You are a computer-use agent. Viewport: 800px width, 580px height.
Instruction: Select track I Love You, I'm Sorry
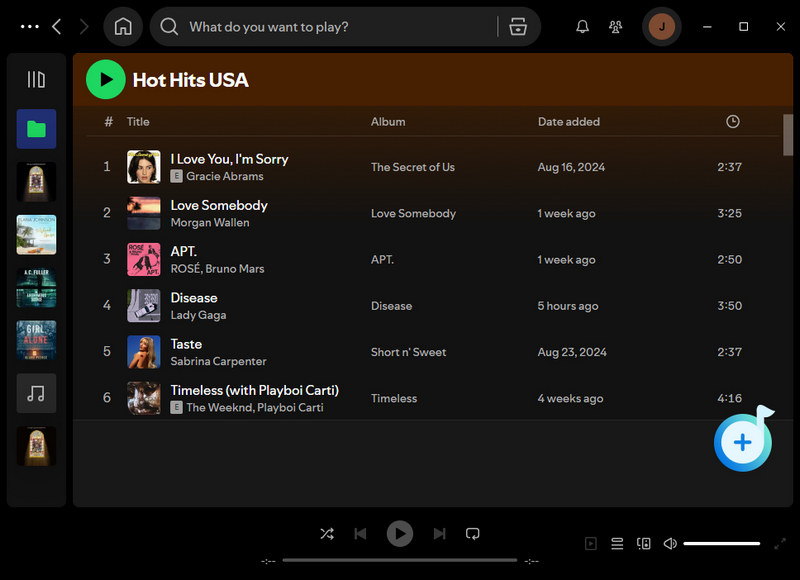[229, 159]
